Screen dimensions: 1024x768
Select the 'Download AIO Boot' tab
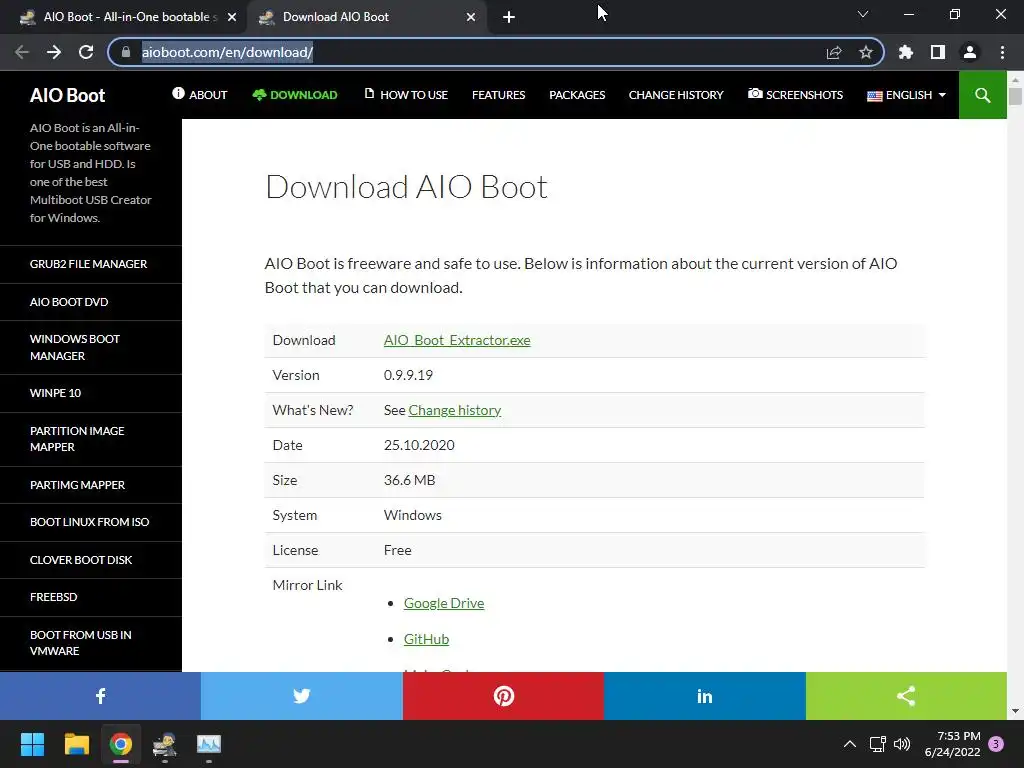[366, 17]
